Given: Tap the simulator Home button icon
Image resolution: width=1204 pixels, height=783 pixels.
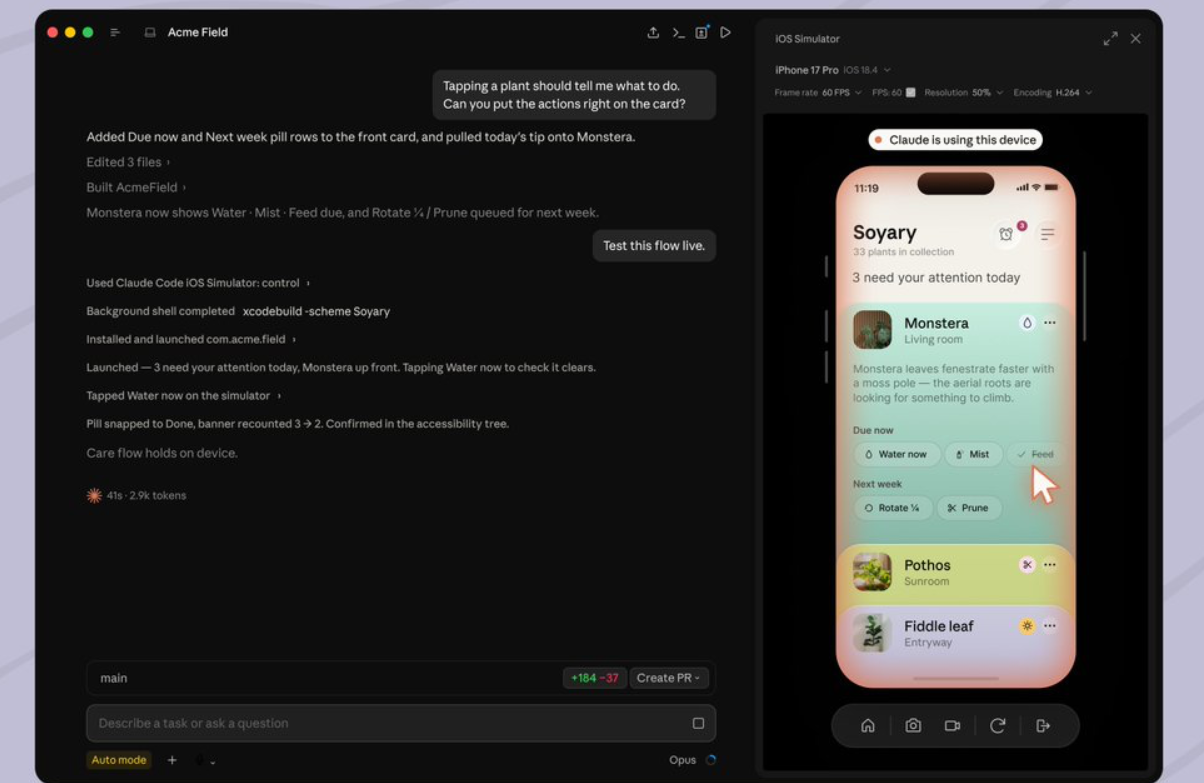Looking at the screenshot, I should (x=868, y=726).
